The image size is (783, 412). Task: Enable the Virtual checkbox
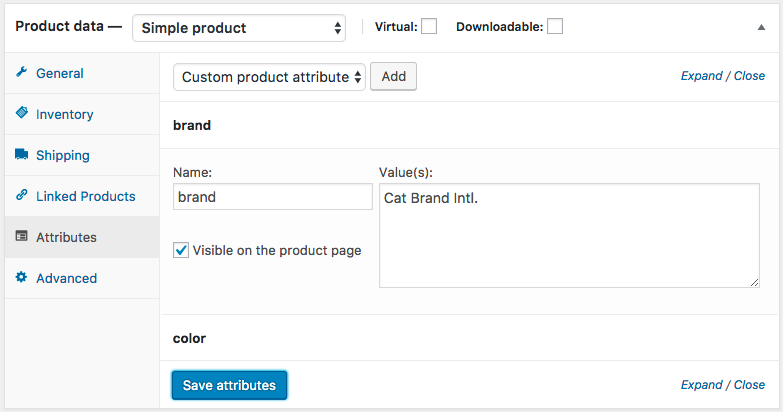click(x=429, y=27)
